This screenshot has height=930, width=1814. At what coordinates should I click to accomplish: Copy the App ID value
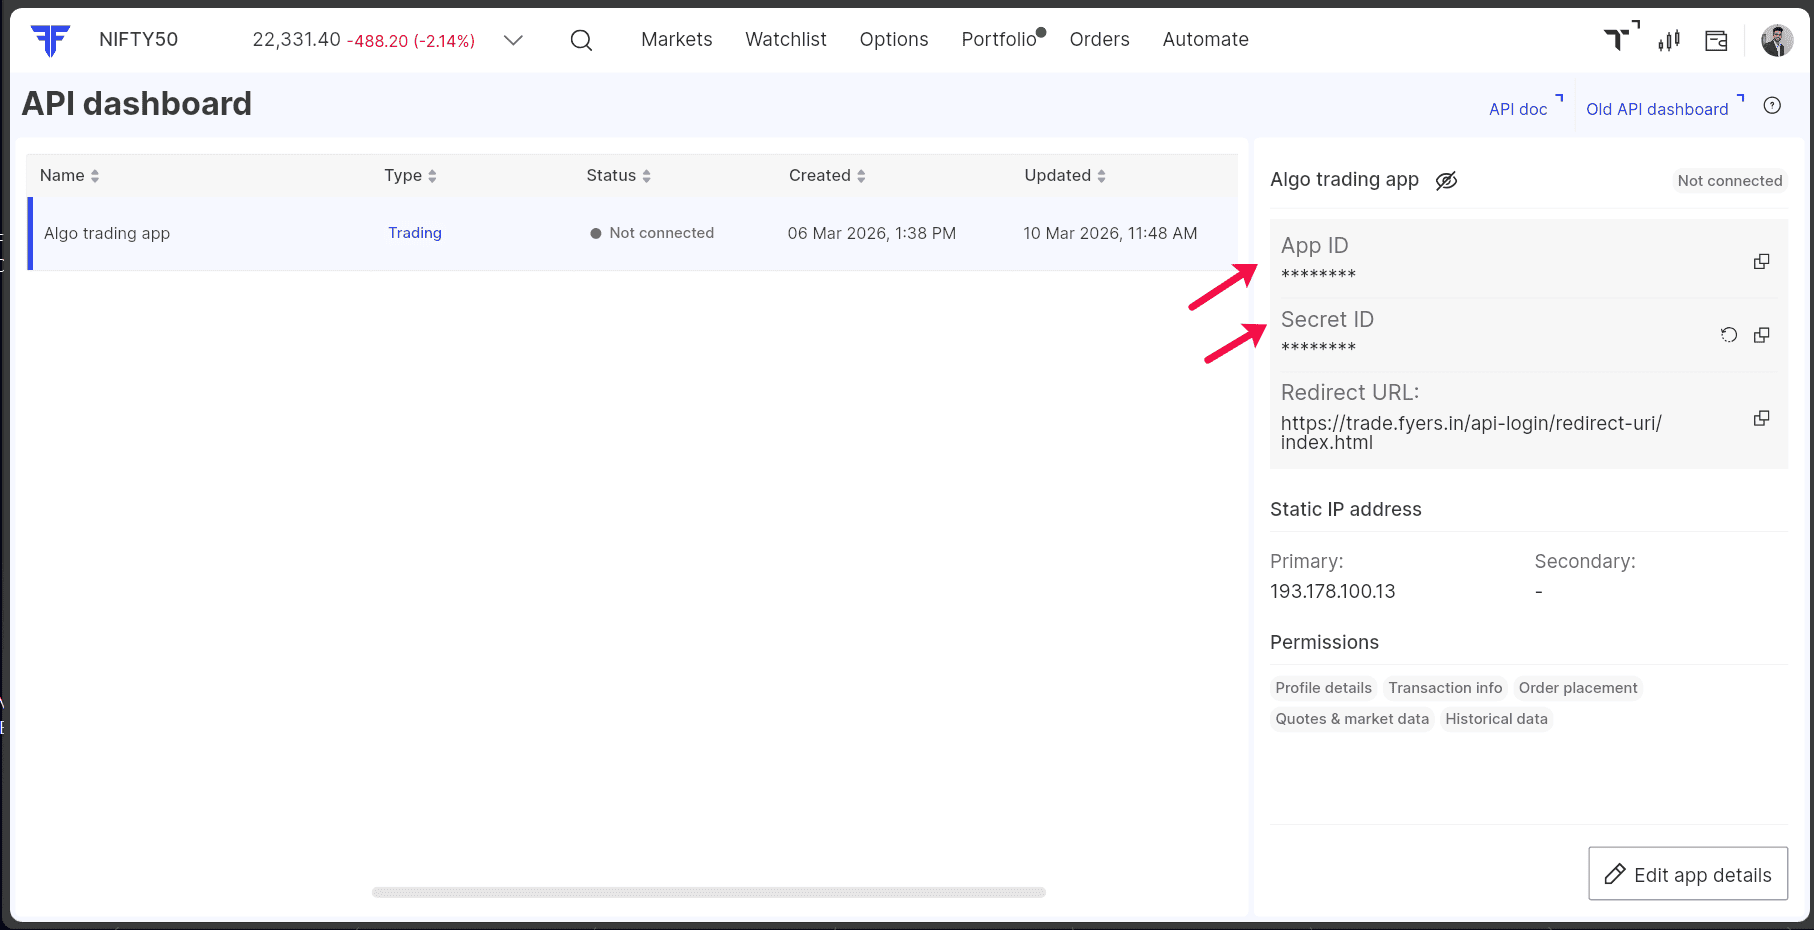point(1761,261)
